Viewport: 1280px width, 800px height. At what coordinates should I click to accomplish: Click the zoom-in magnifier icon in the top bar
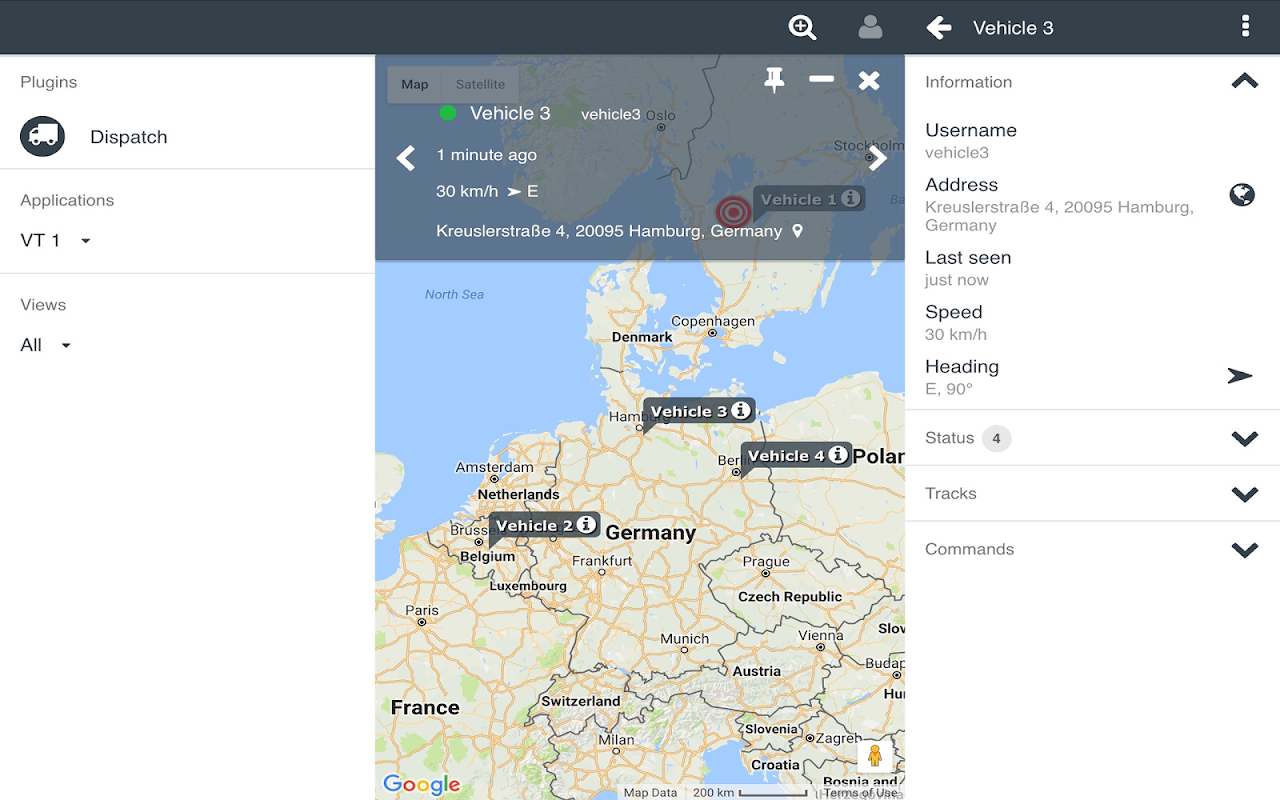(x=802, y=28)
